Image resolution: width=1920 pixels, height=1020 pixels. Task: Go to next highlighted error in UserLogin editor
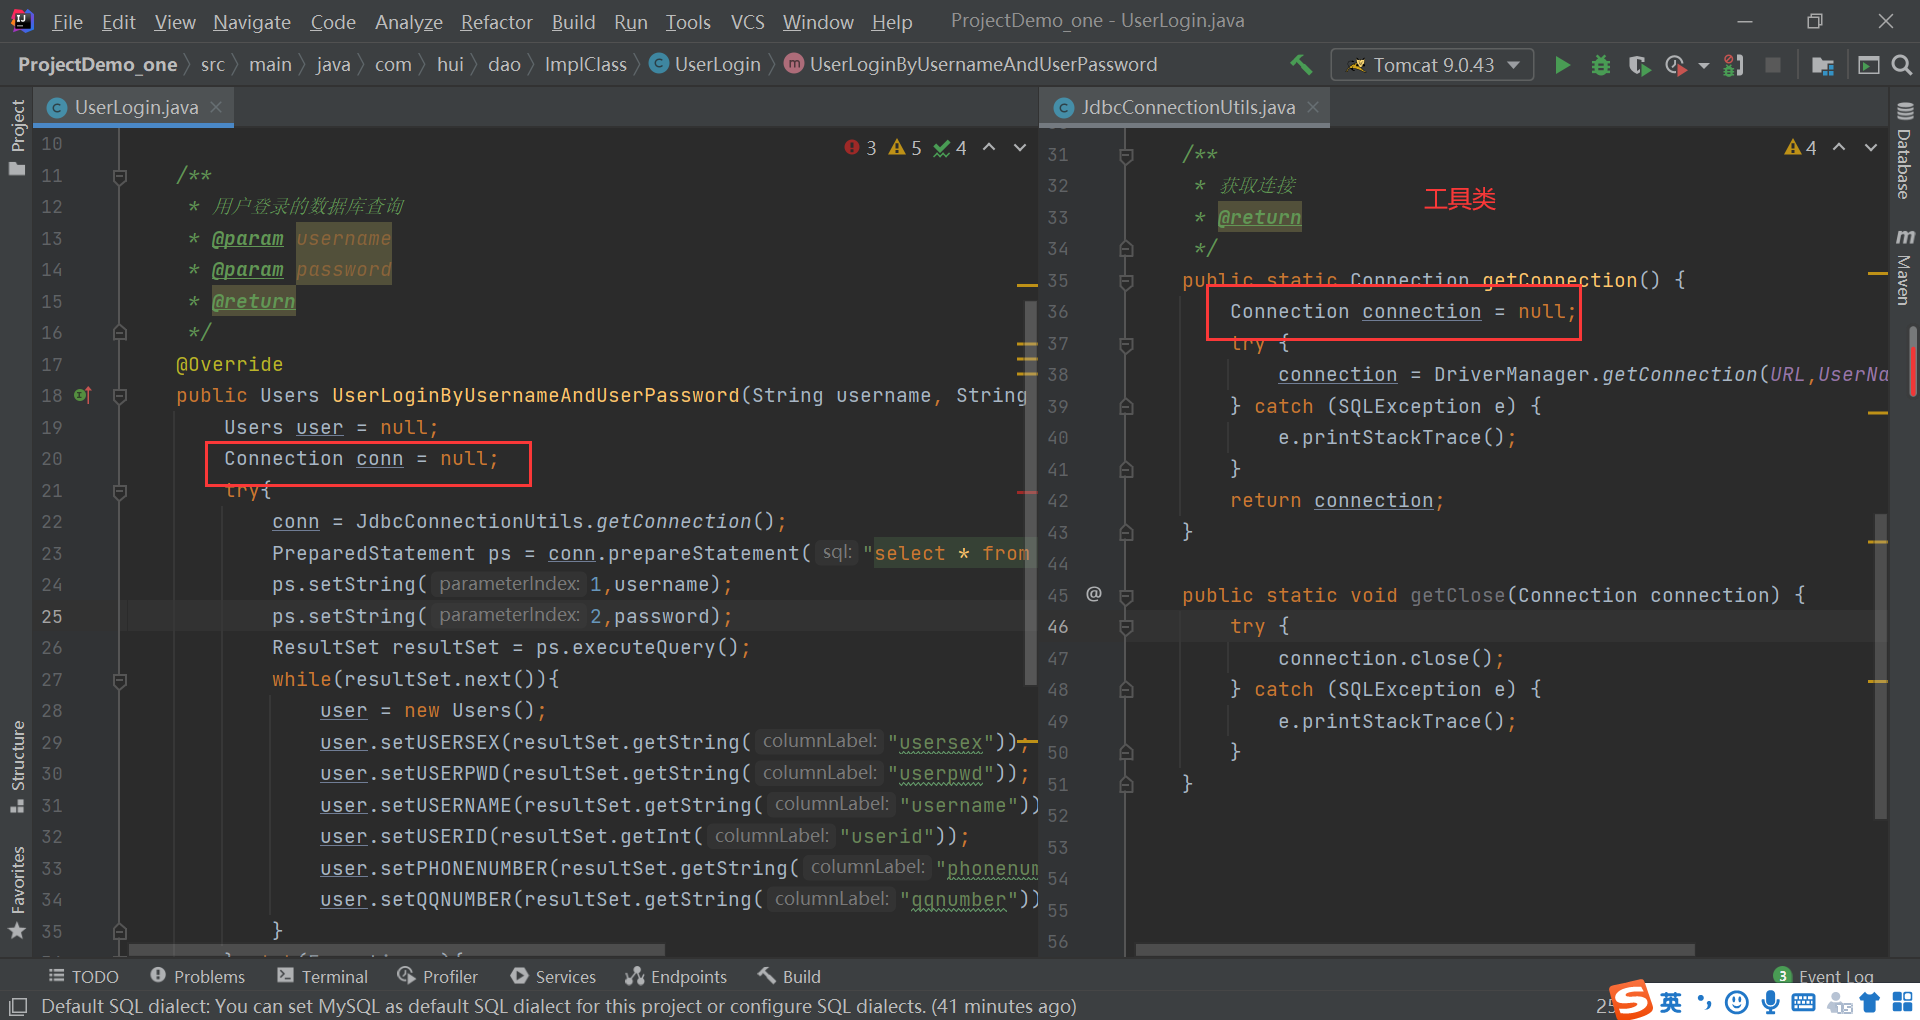click(x=1020, y=148)
